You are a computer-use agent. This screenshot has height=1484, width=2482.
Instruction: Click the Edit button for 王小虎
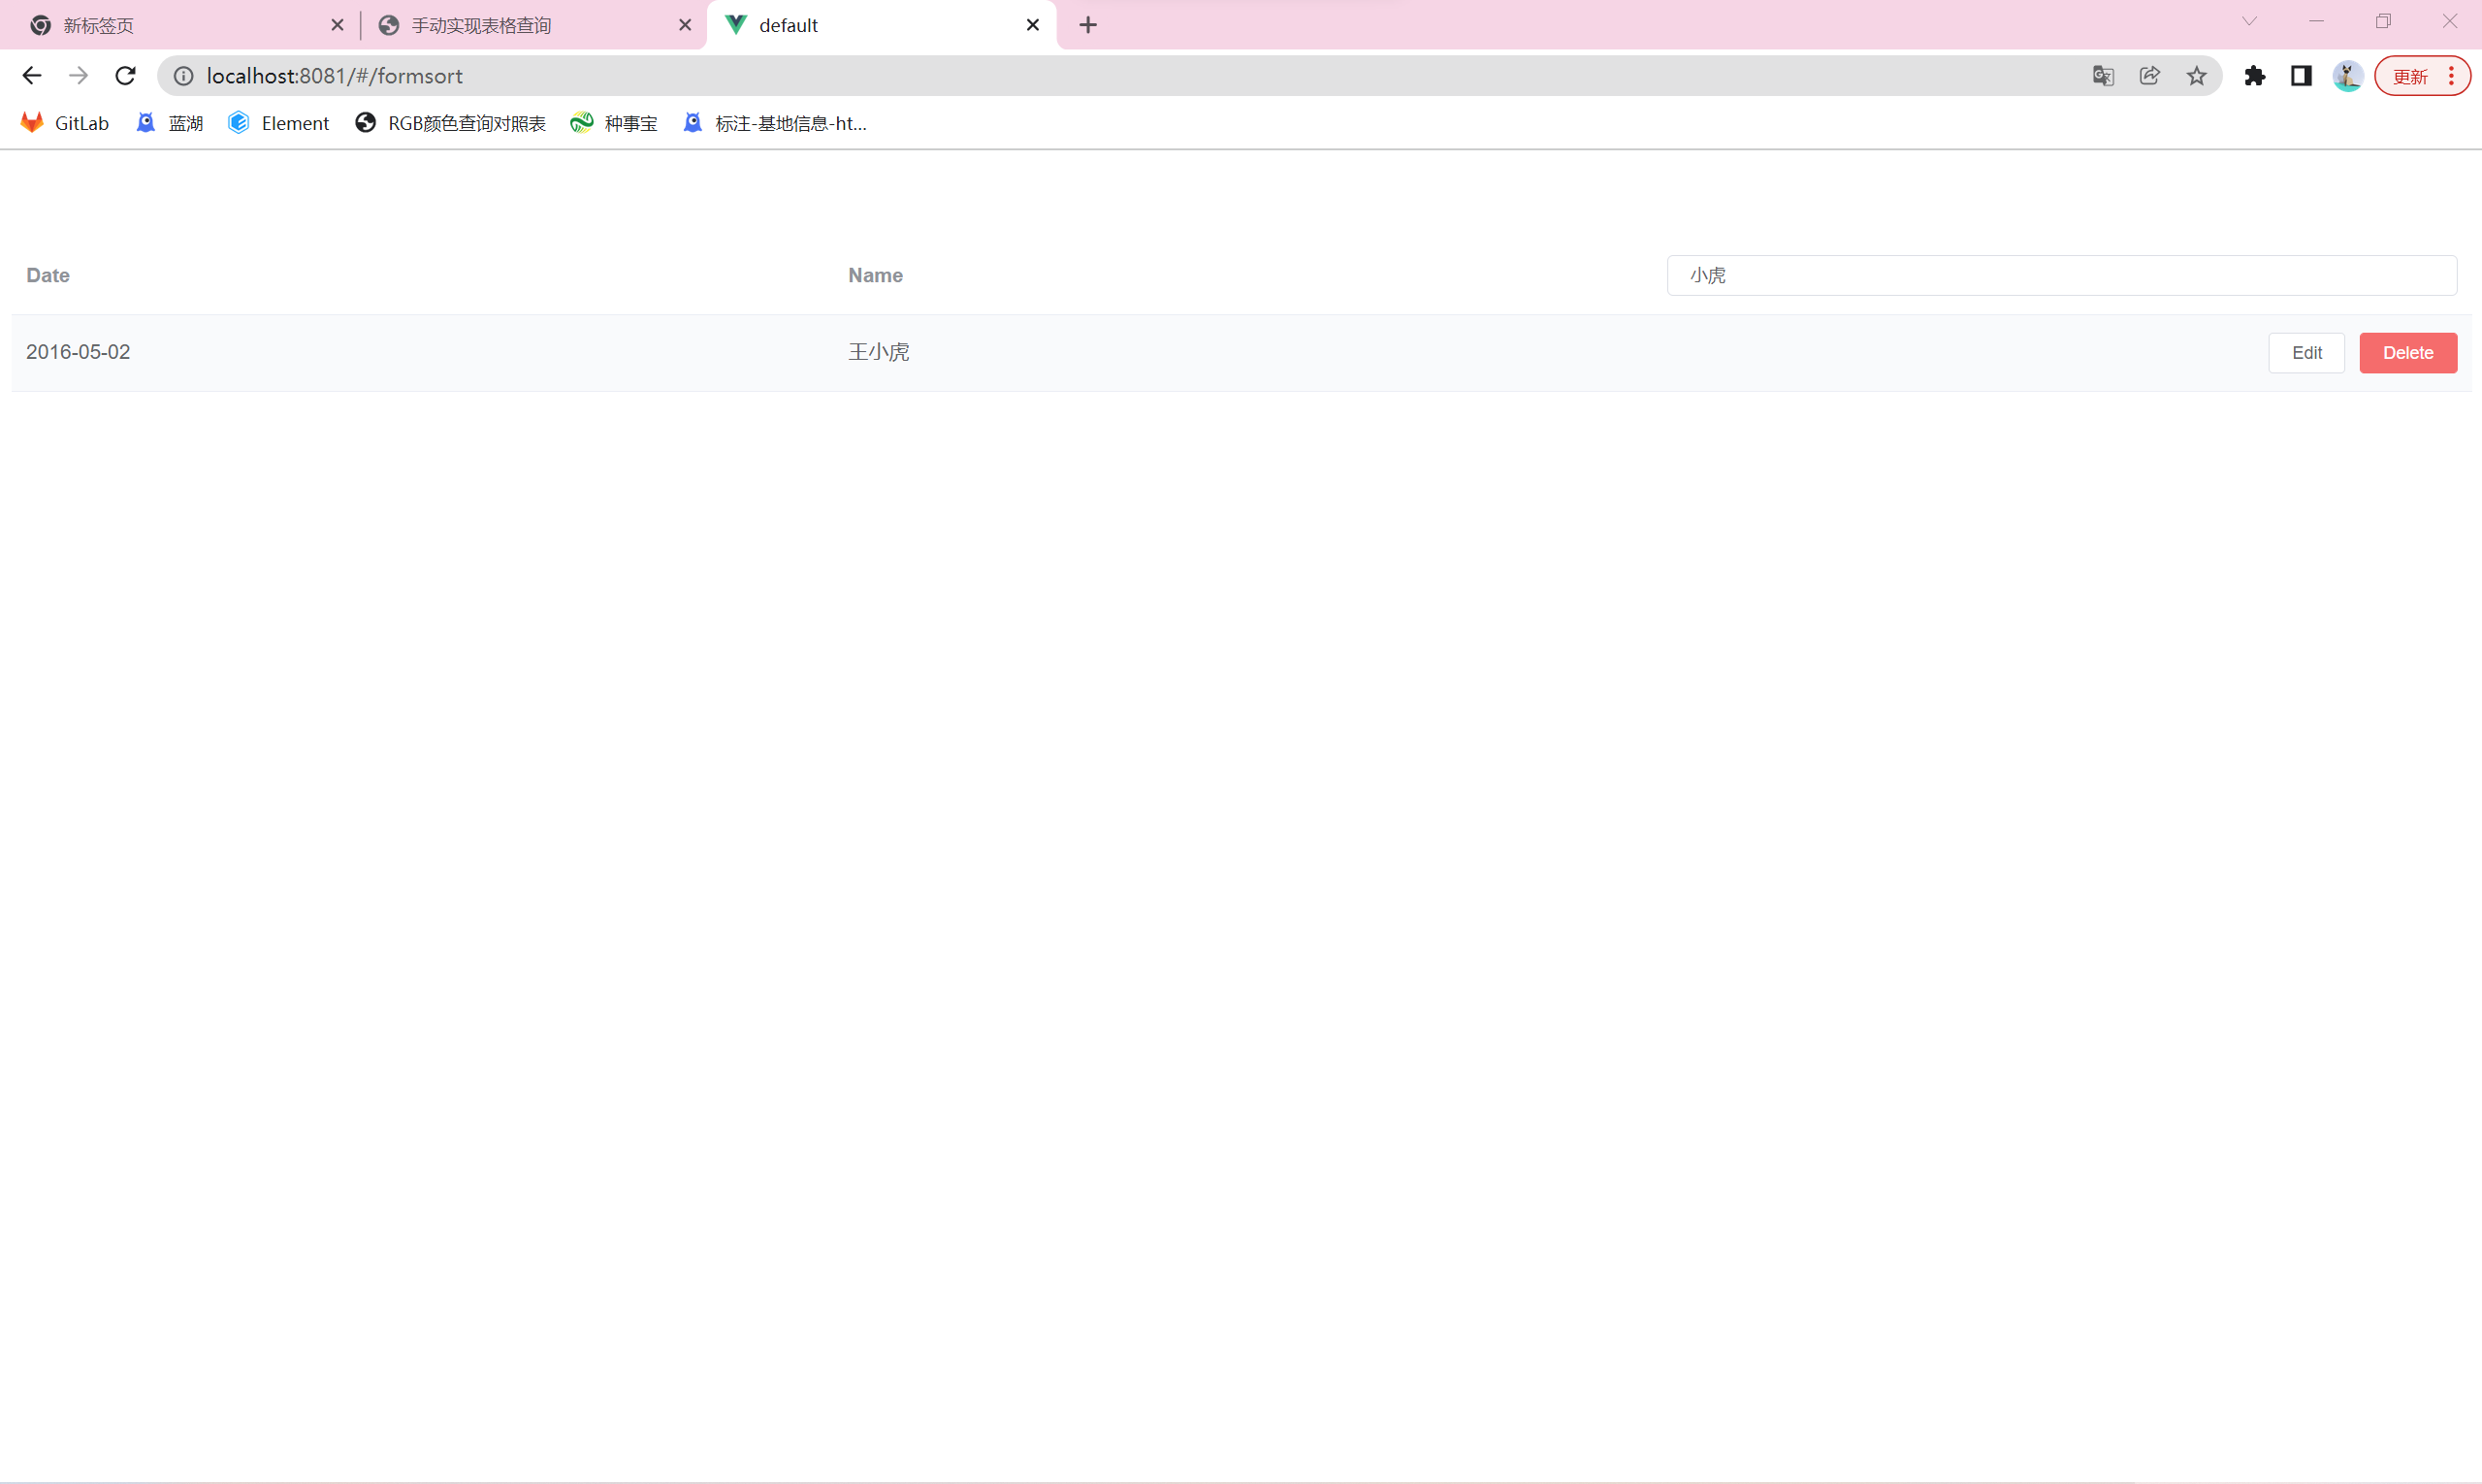[x=2306, y=353]
